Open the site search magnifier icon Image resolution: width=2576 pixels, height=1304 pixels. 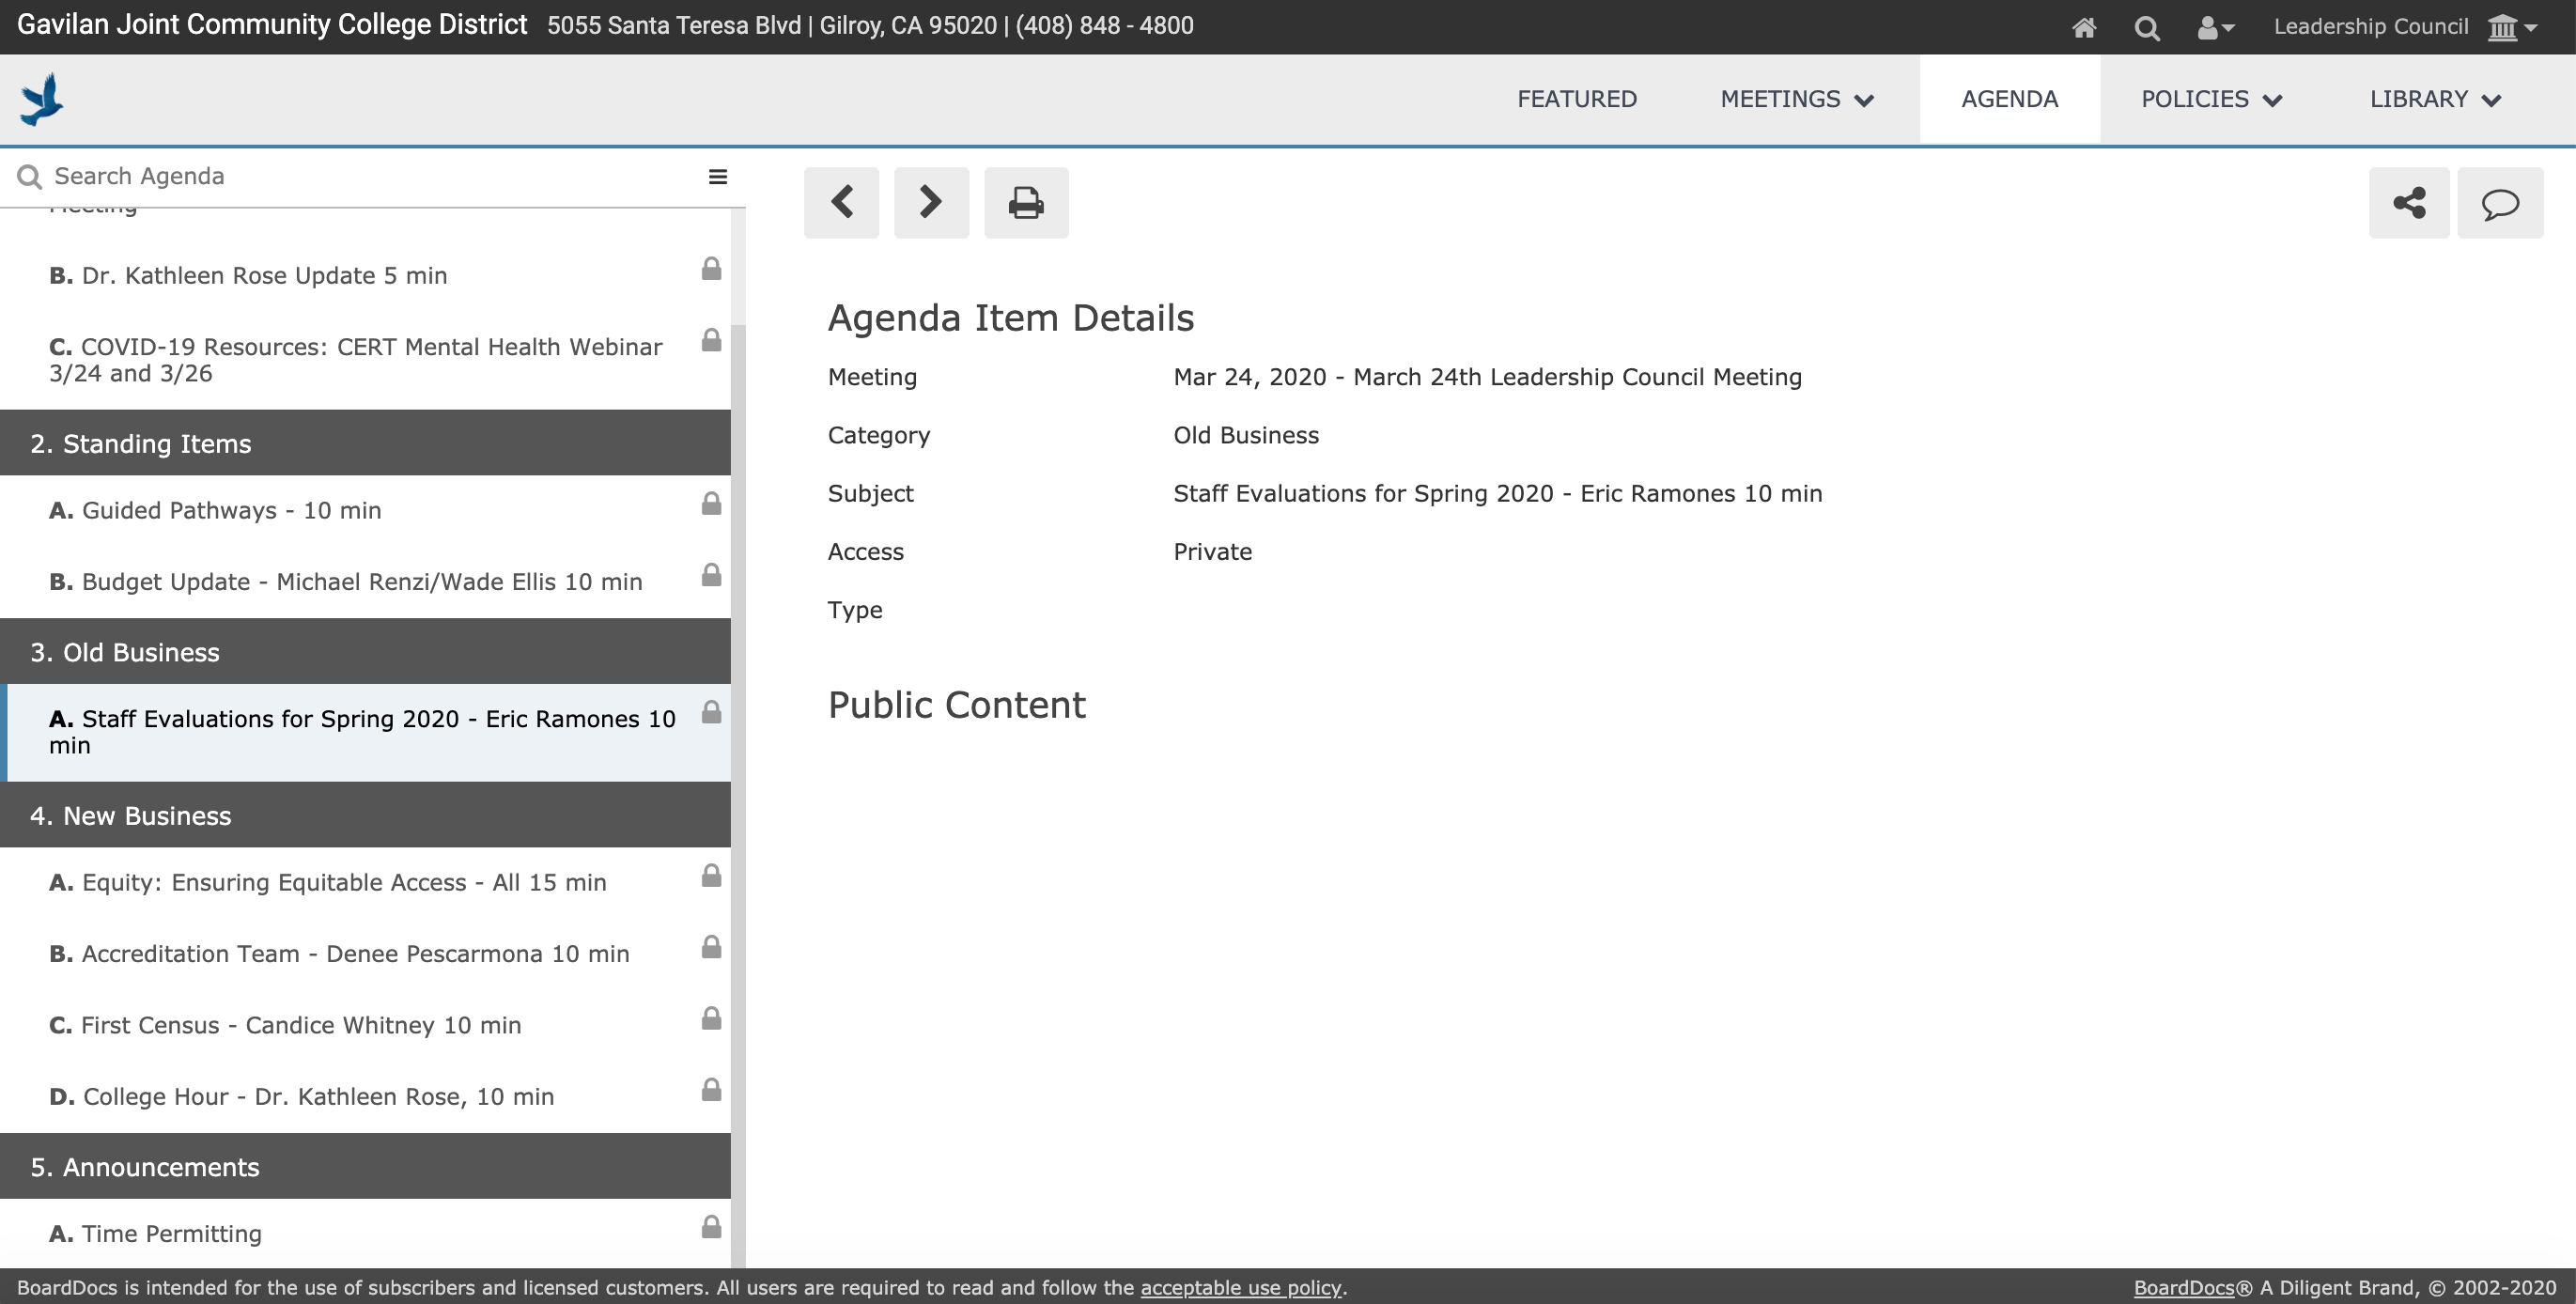tap(2146, 27)
